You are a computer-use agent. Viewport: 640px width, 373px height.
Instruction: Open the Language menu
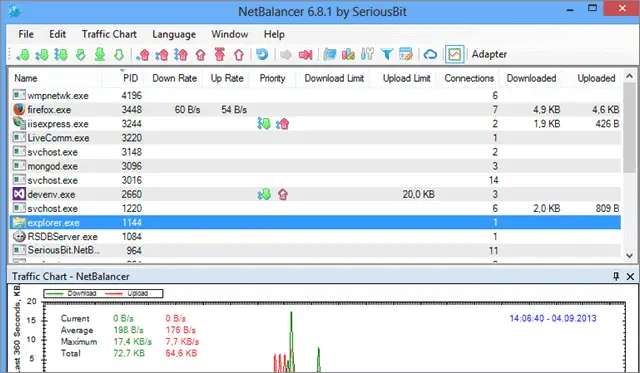(x=174, y=34)
